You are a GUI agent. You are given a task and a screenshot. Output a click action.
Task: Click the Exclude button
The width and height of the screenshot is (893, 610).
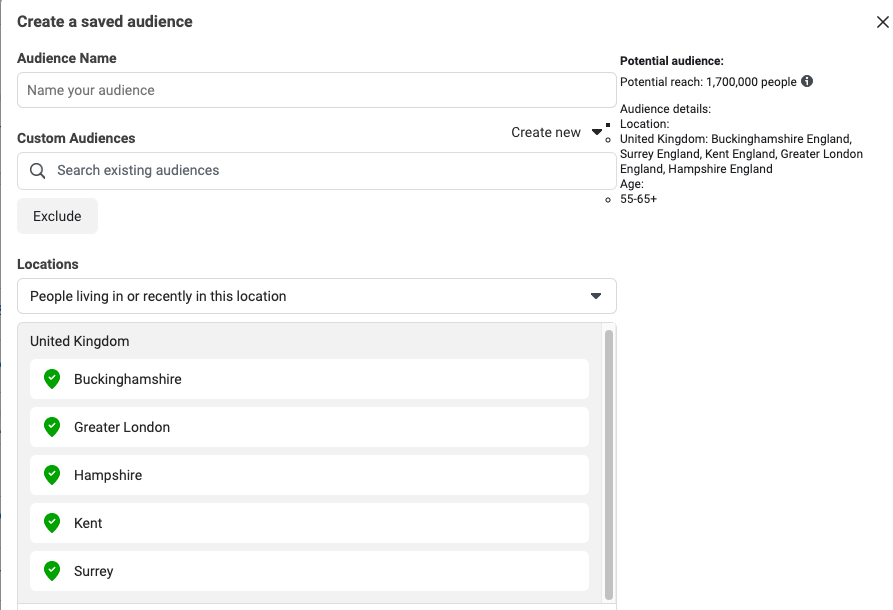coord(58,216)
